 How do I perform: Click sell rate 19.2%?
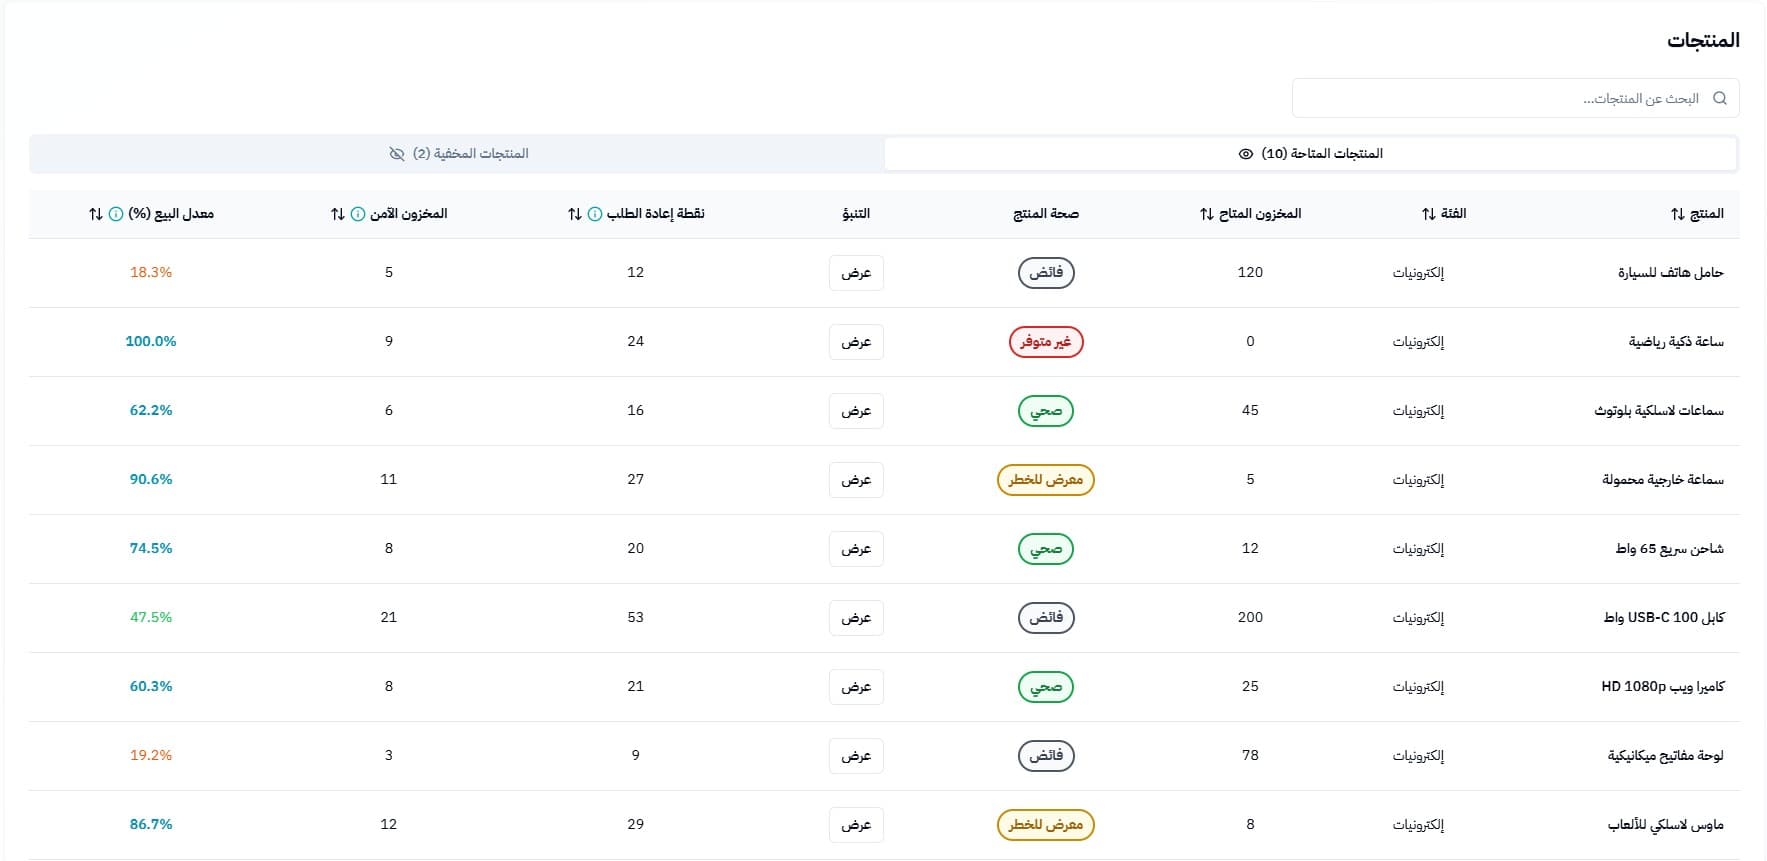tap(151, 756)
